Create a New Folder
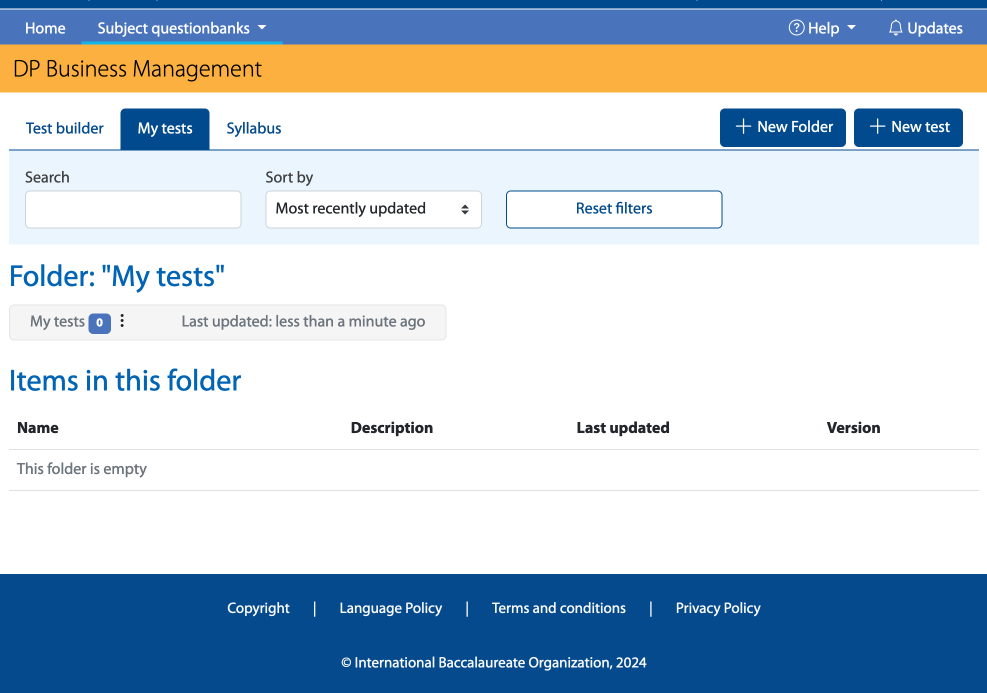 [x=783, y=127]
